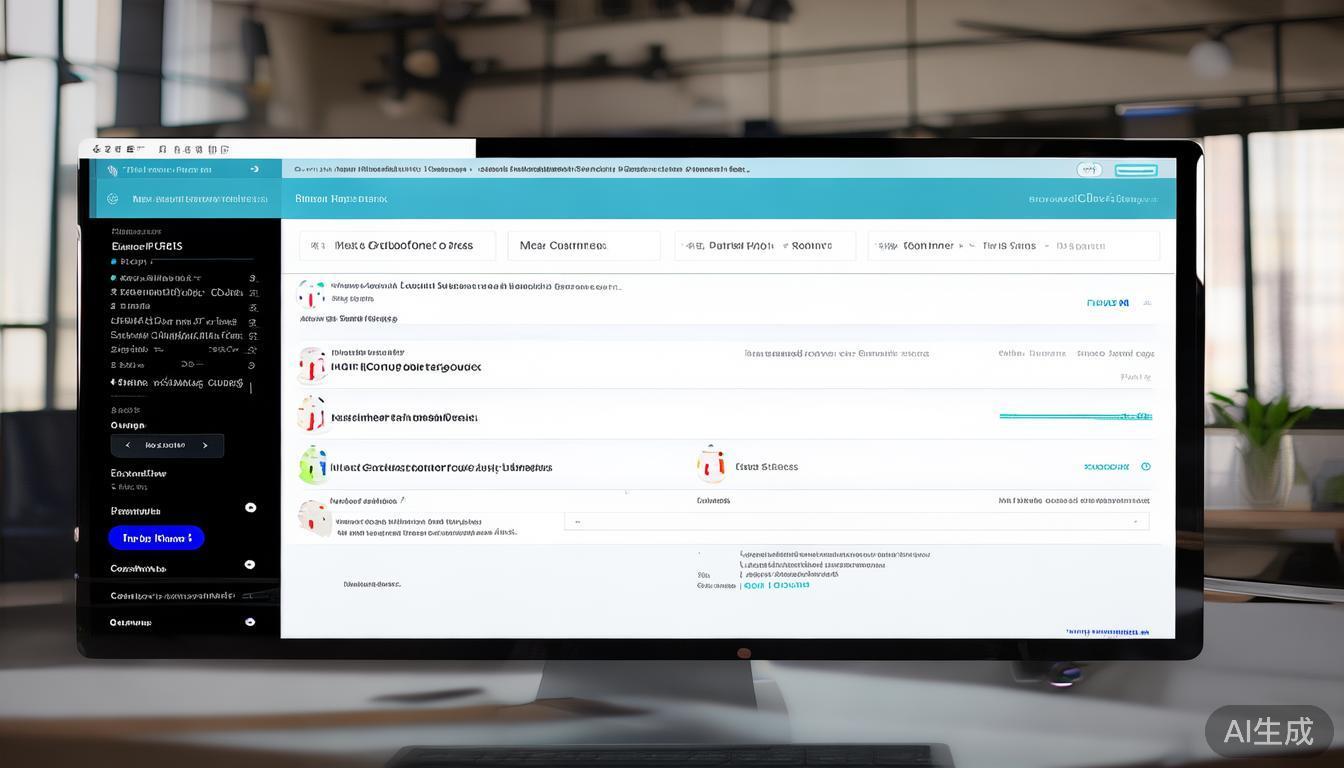This screenshot has width=1344, height=768.
Task: Click the avatar icon at center of list
Action: click(711, 465)
